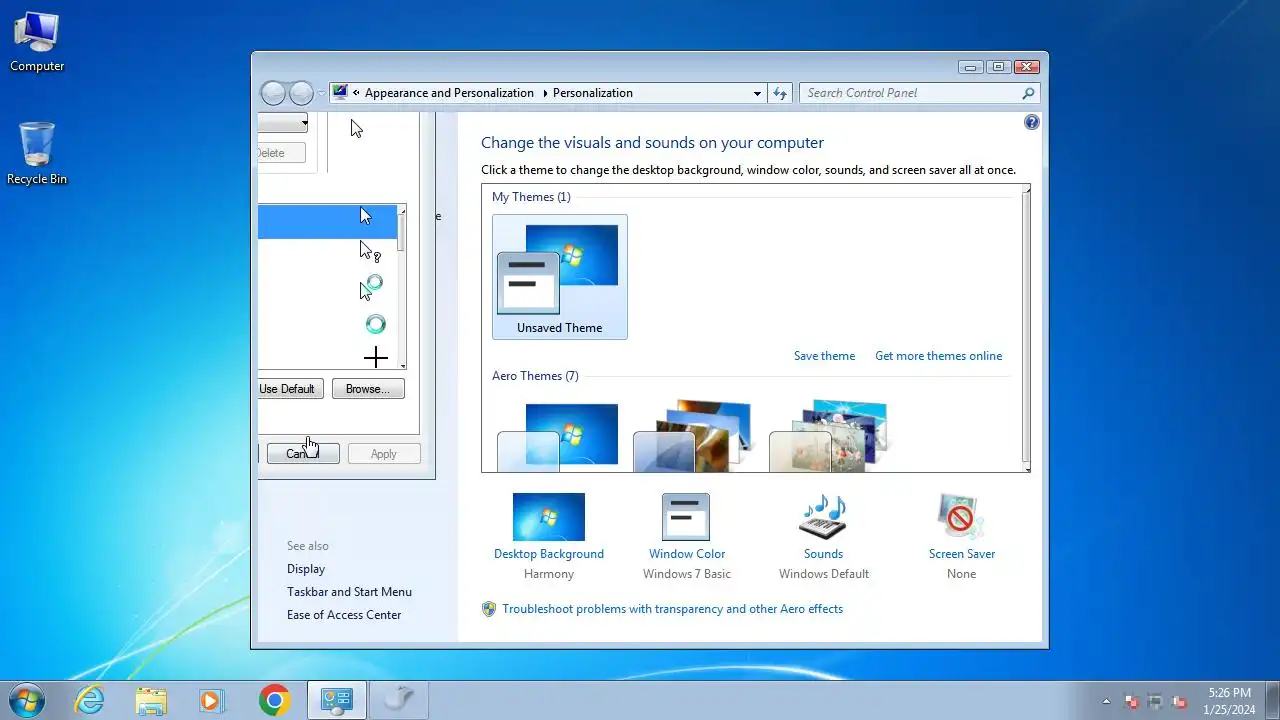Click the Use Default button
Viewport: 1280px width, 720px height.
click(290, 389)
